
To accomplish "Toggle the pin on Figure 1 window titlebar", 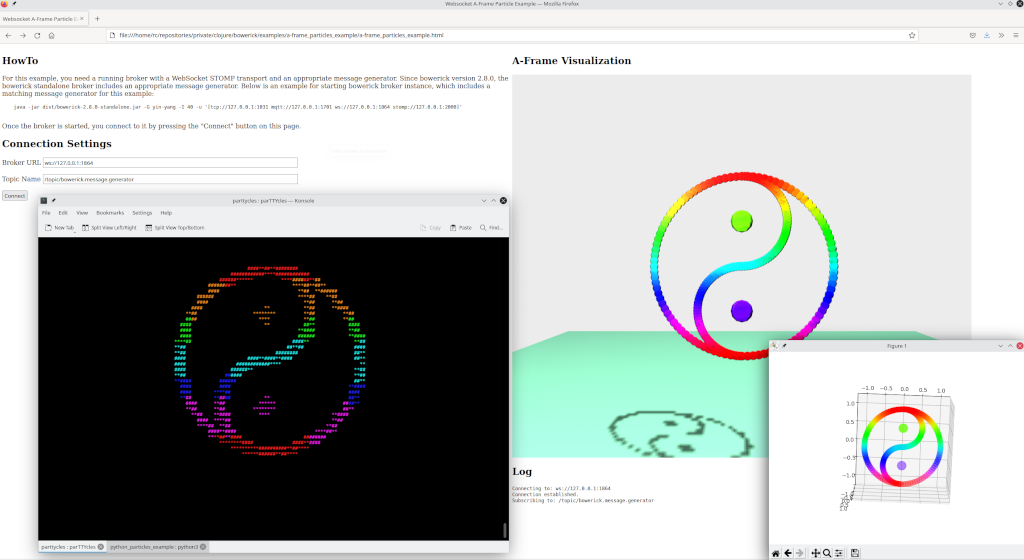I will tap(783, 346).
